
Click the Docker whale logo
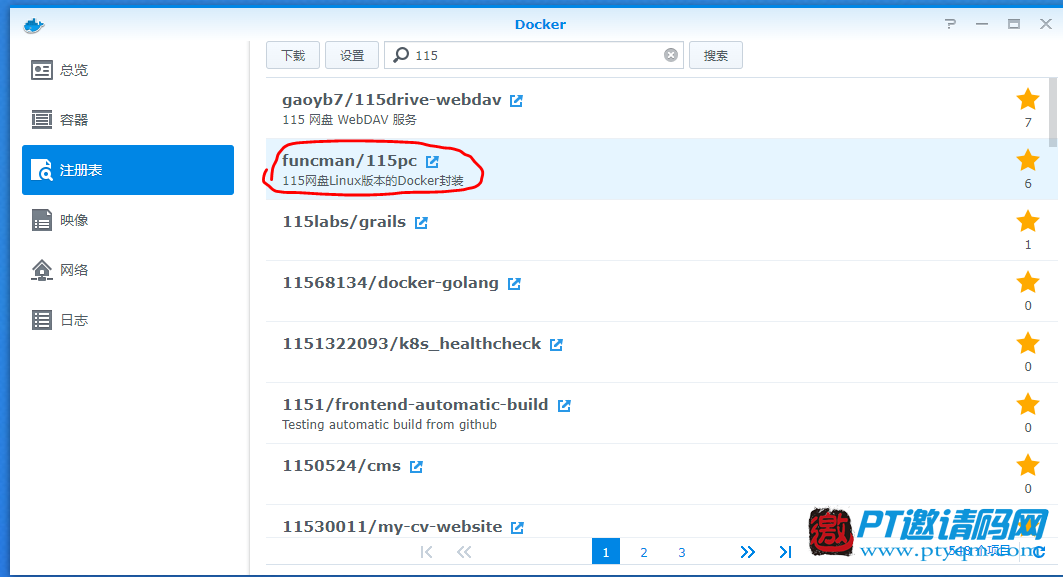(33, 26)
